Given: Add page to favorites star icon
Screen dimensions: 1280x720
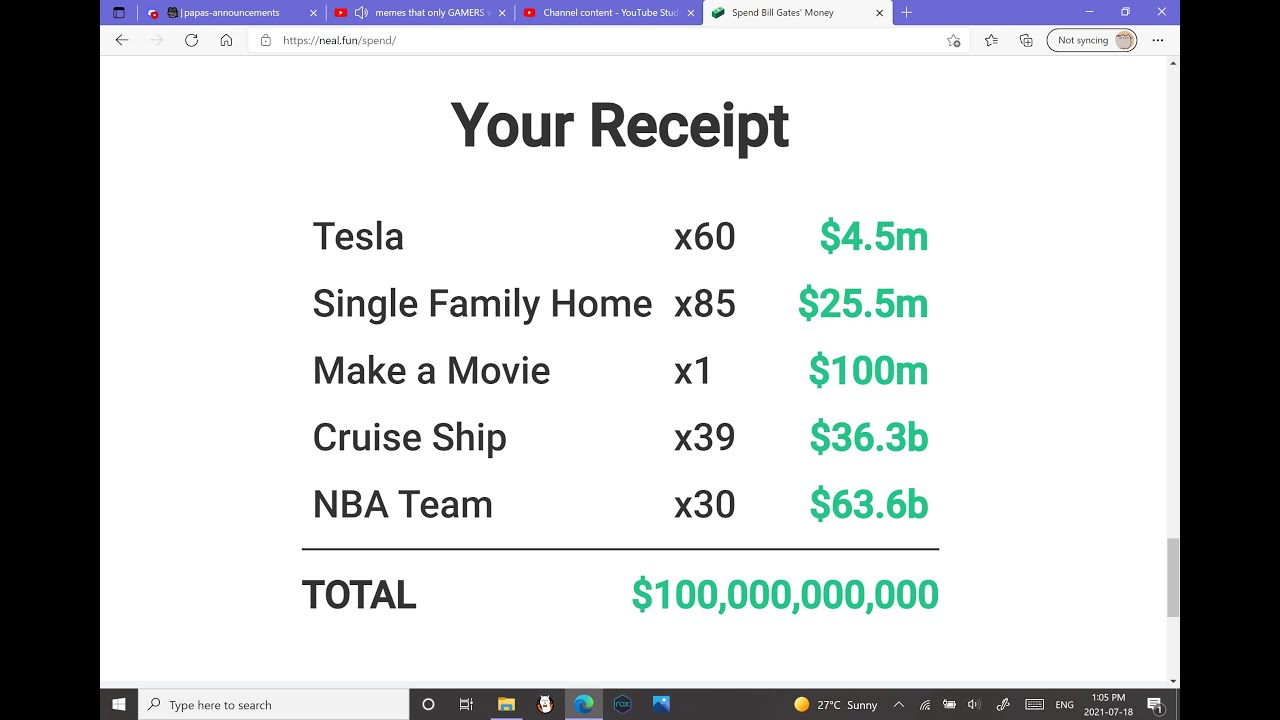Looking at the screenshot, I should [953, 40].
